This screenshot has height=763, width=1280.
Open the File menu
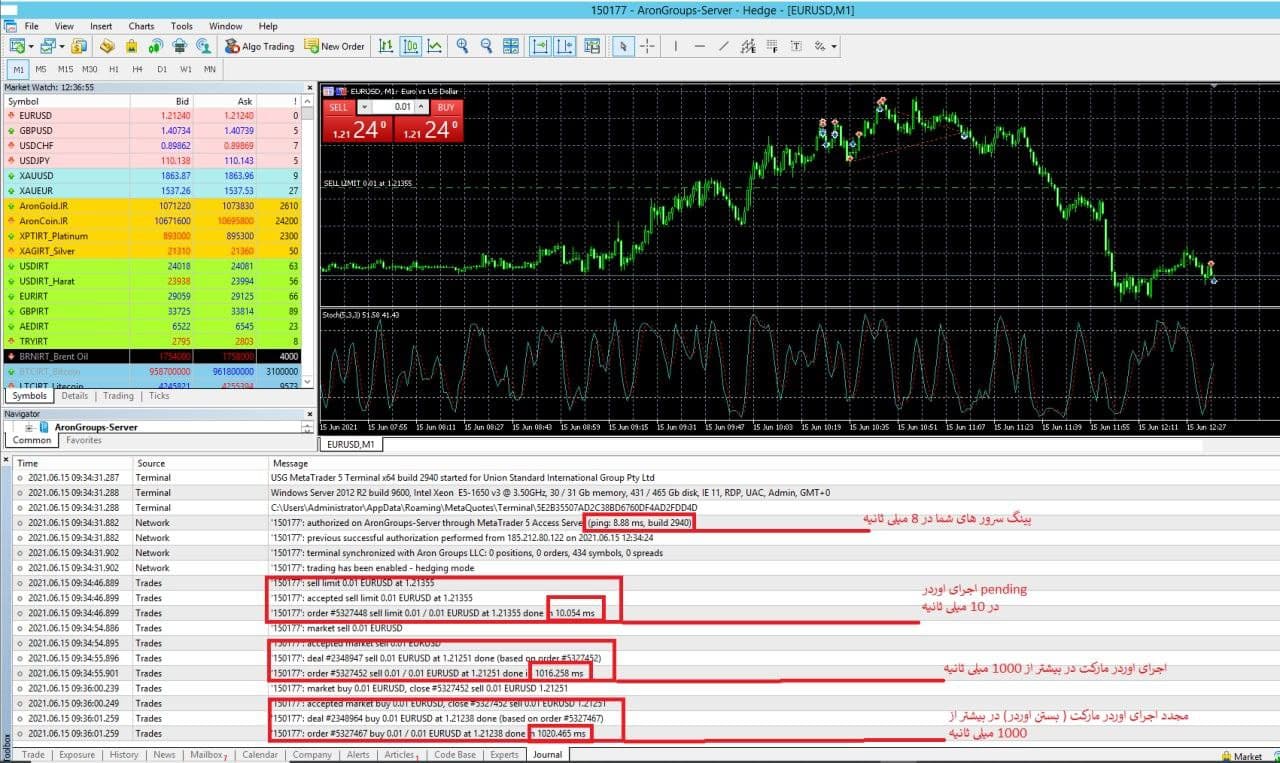(x=31, y=26)
